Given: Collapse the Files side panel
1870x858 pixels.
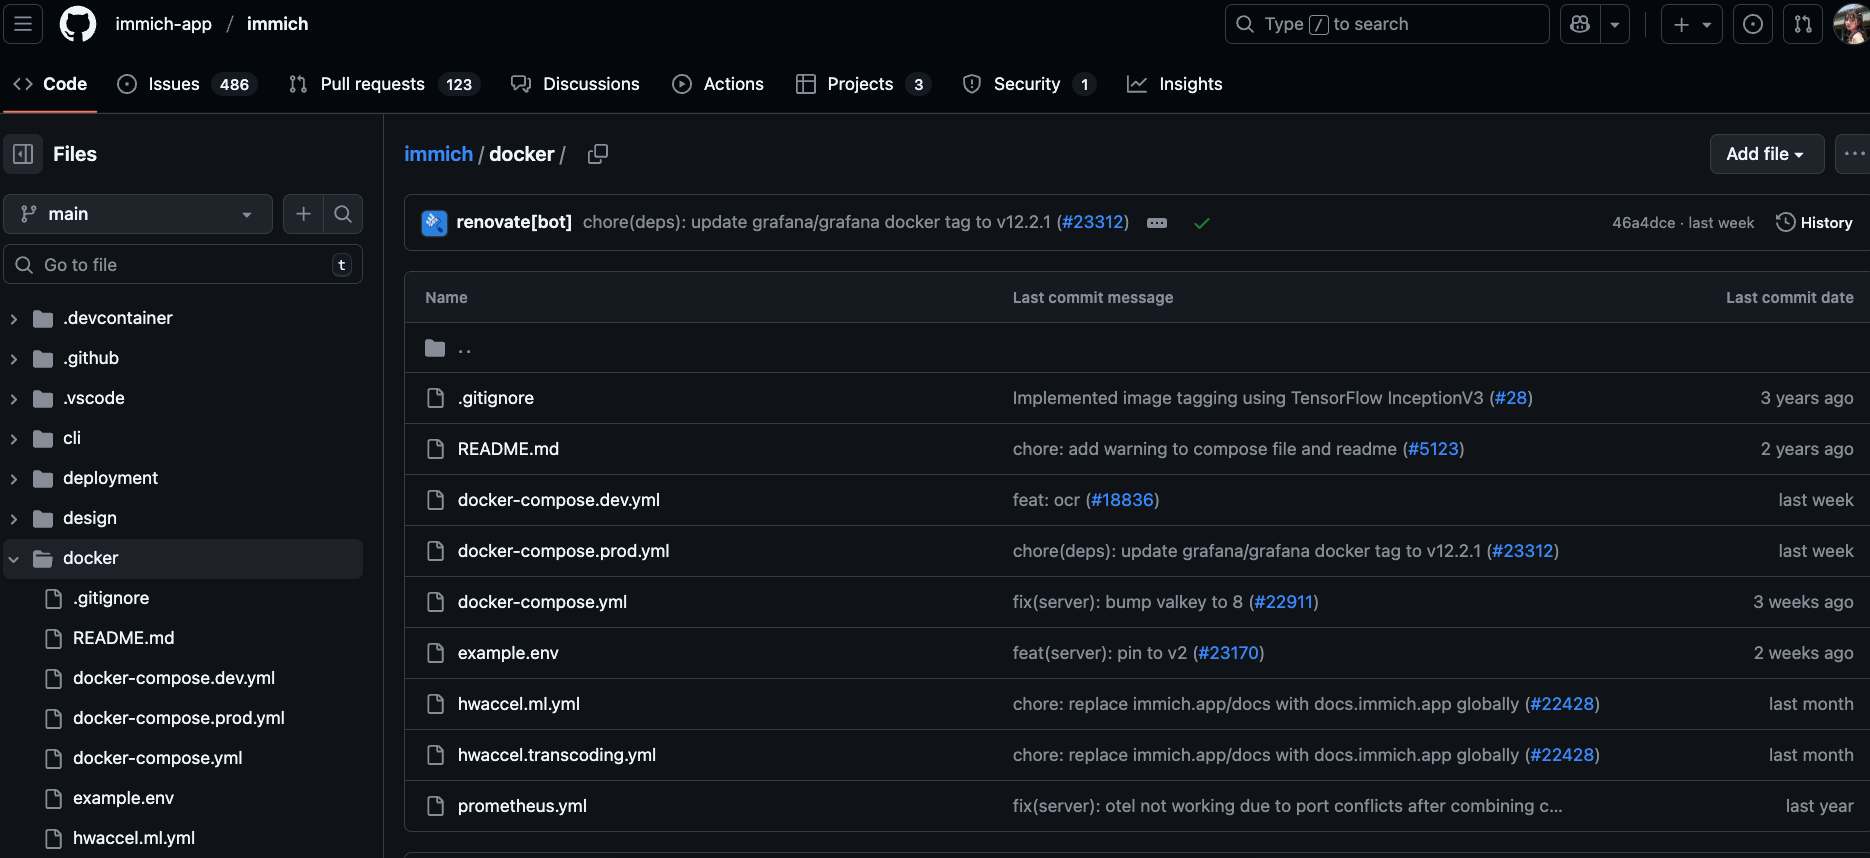Looking at the screenshot, I should tap(23, 154).
